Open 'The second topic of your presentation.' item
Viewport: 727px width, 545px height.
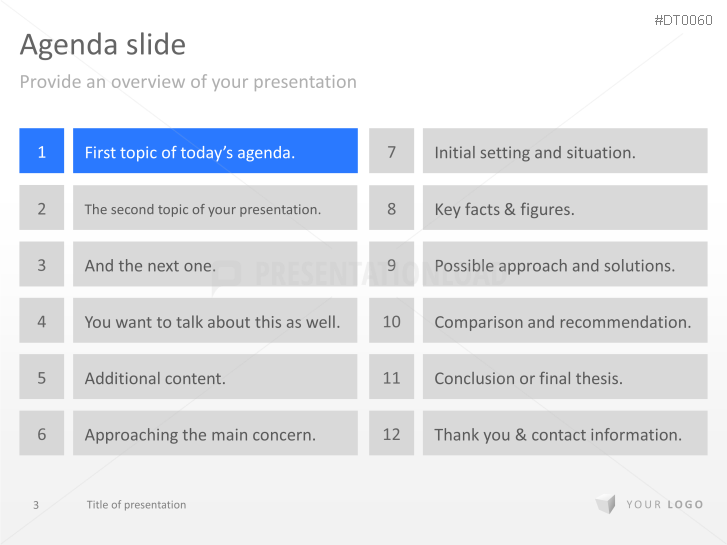click(x=215, y=209)
